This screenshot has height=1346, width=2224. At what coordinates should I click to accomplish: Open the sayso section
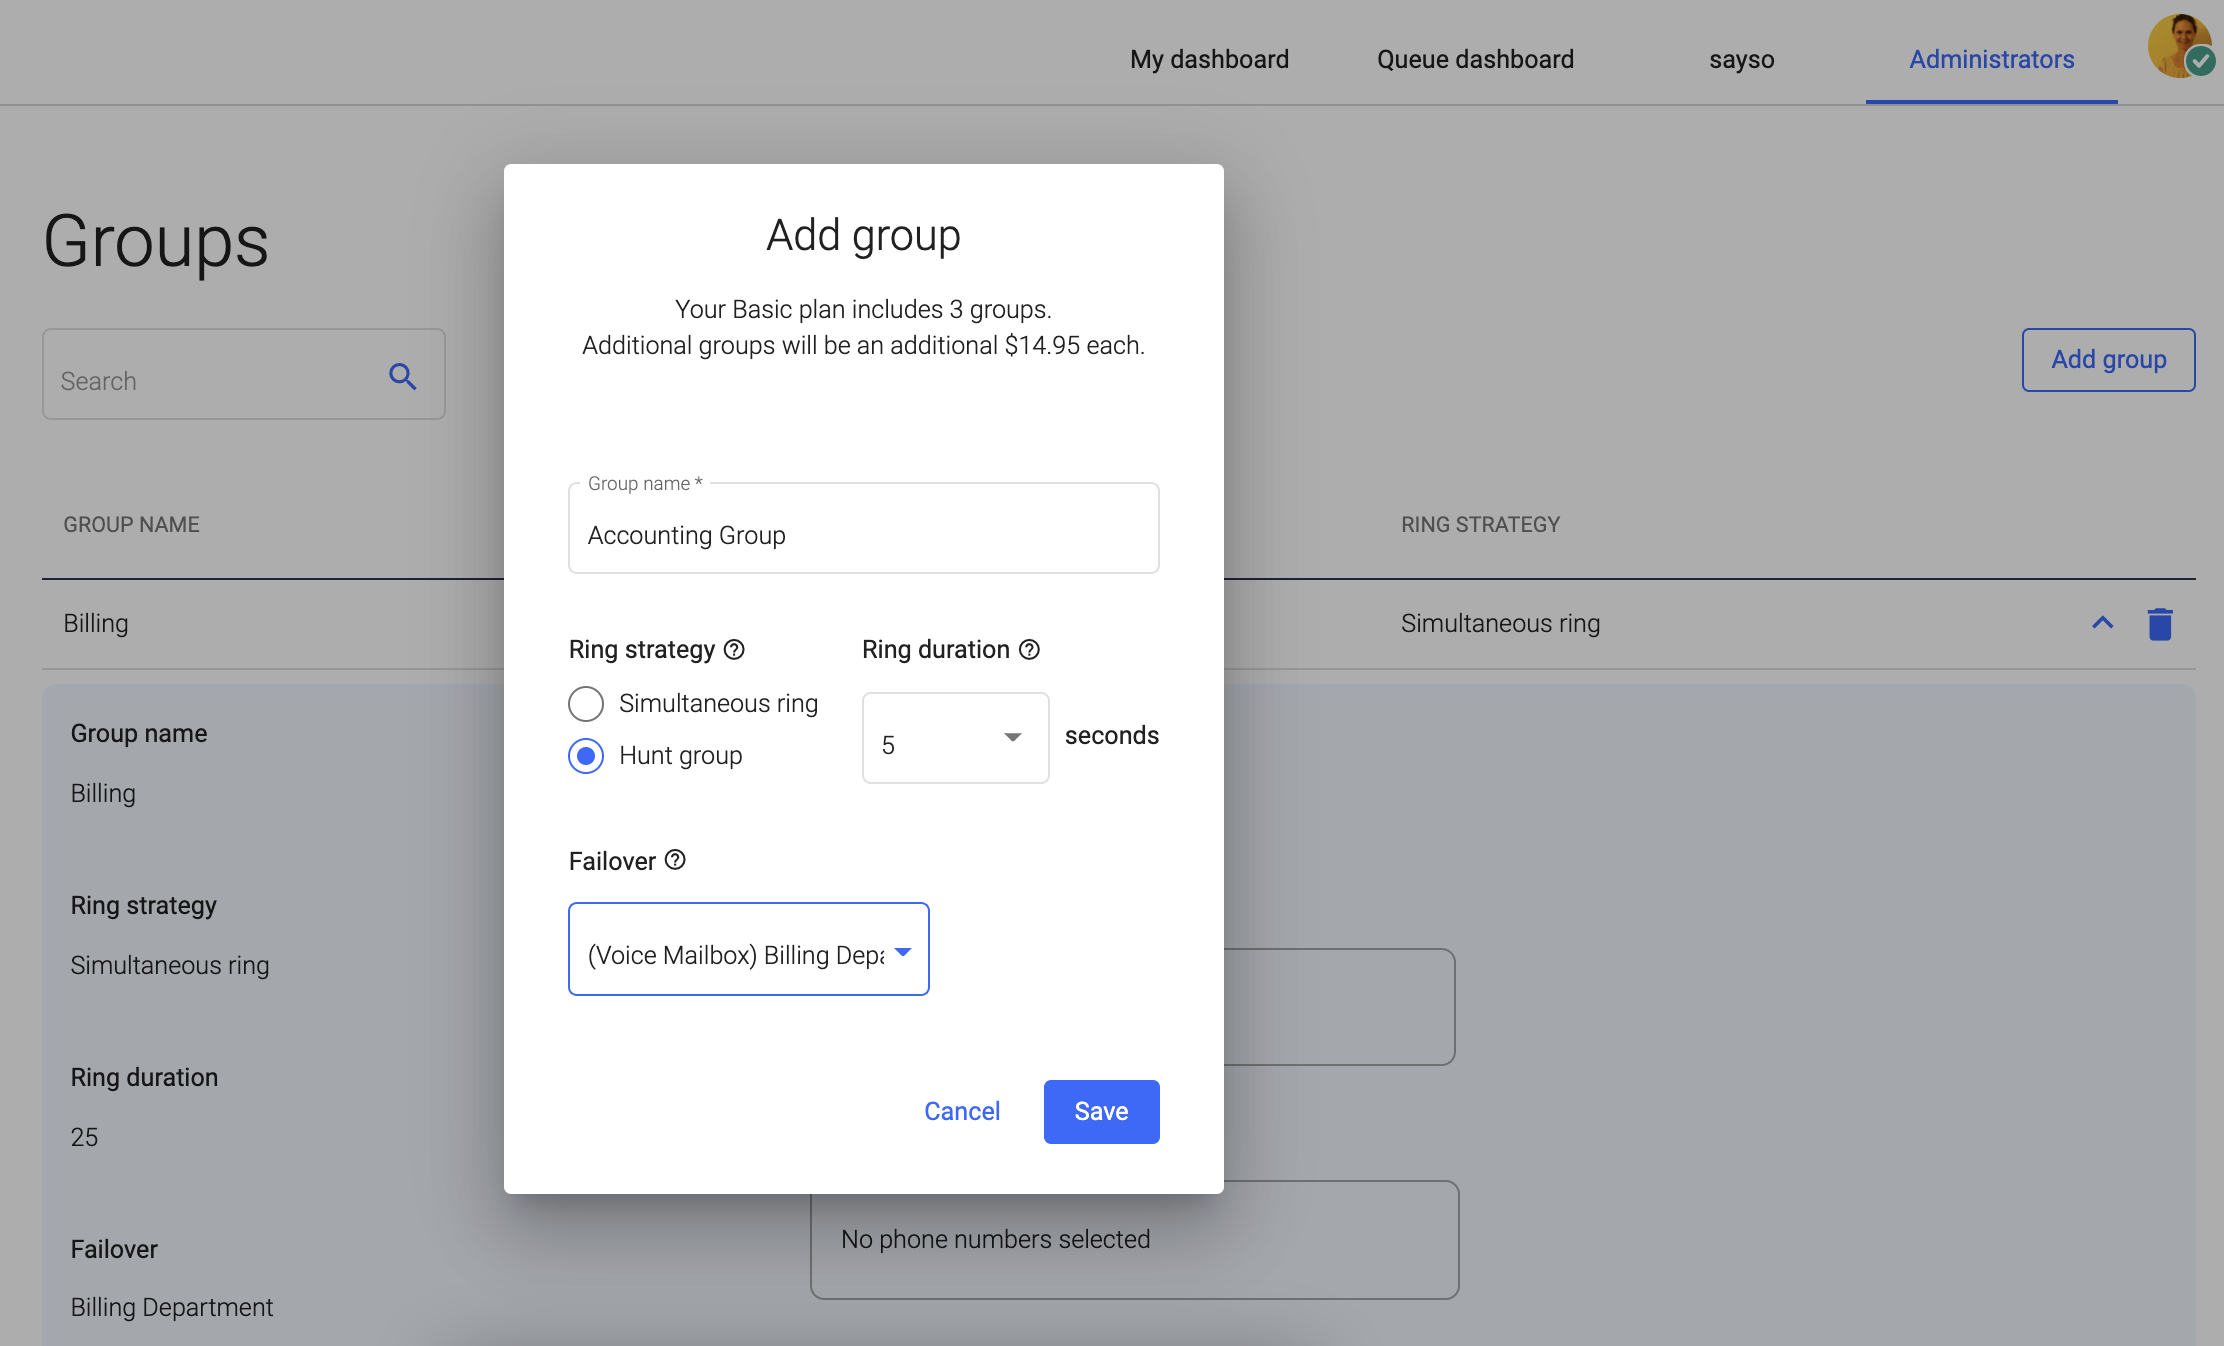(x=1742, y=59)
